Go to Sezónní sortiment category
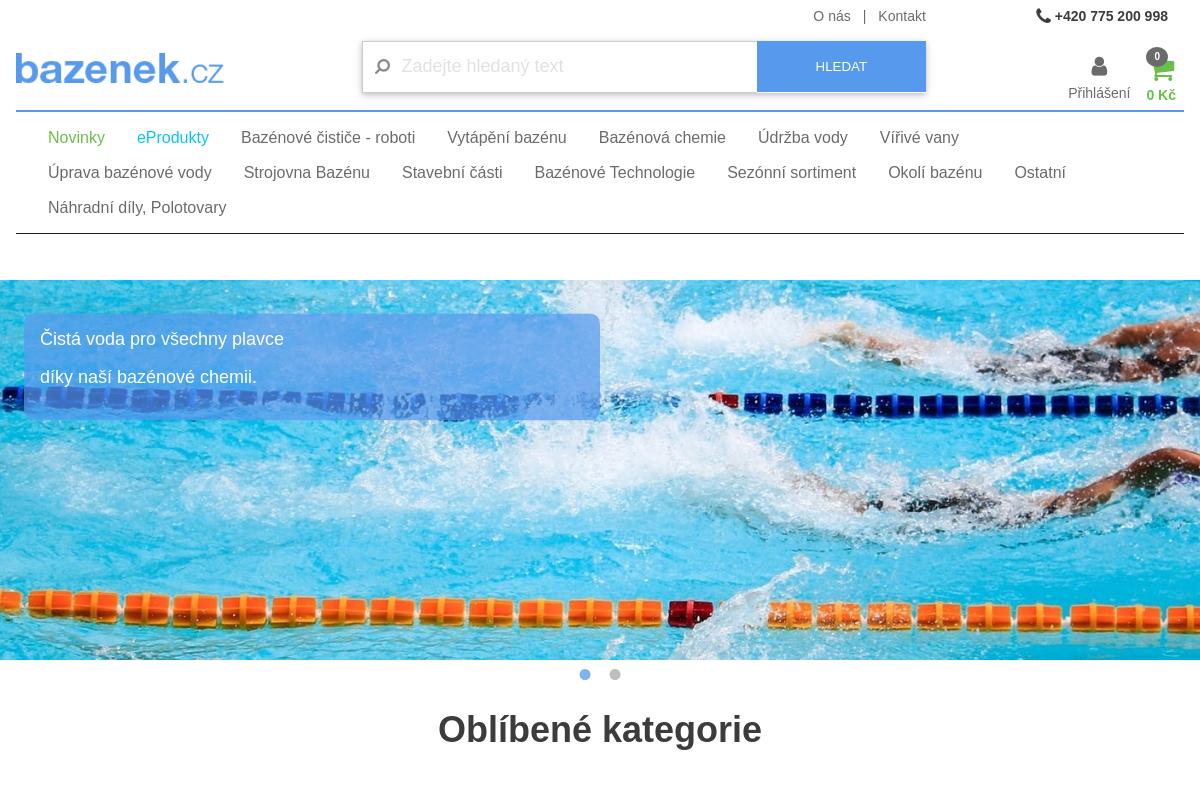 pos(791,173)
